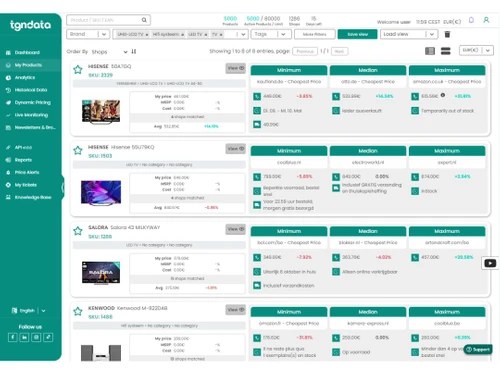Open the Hisense 50A7GQ TV thumbnail
Viewport: 500px width, 375px height.
[101, 112]
